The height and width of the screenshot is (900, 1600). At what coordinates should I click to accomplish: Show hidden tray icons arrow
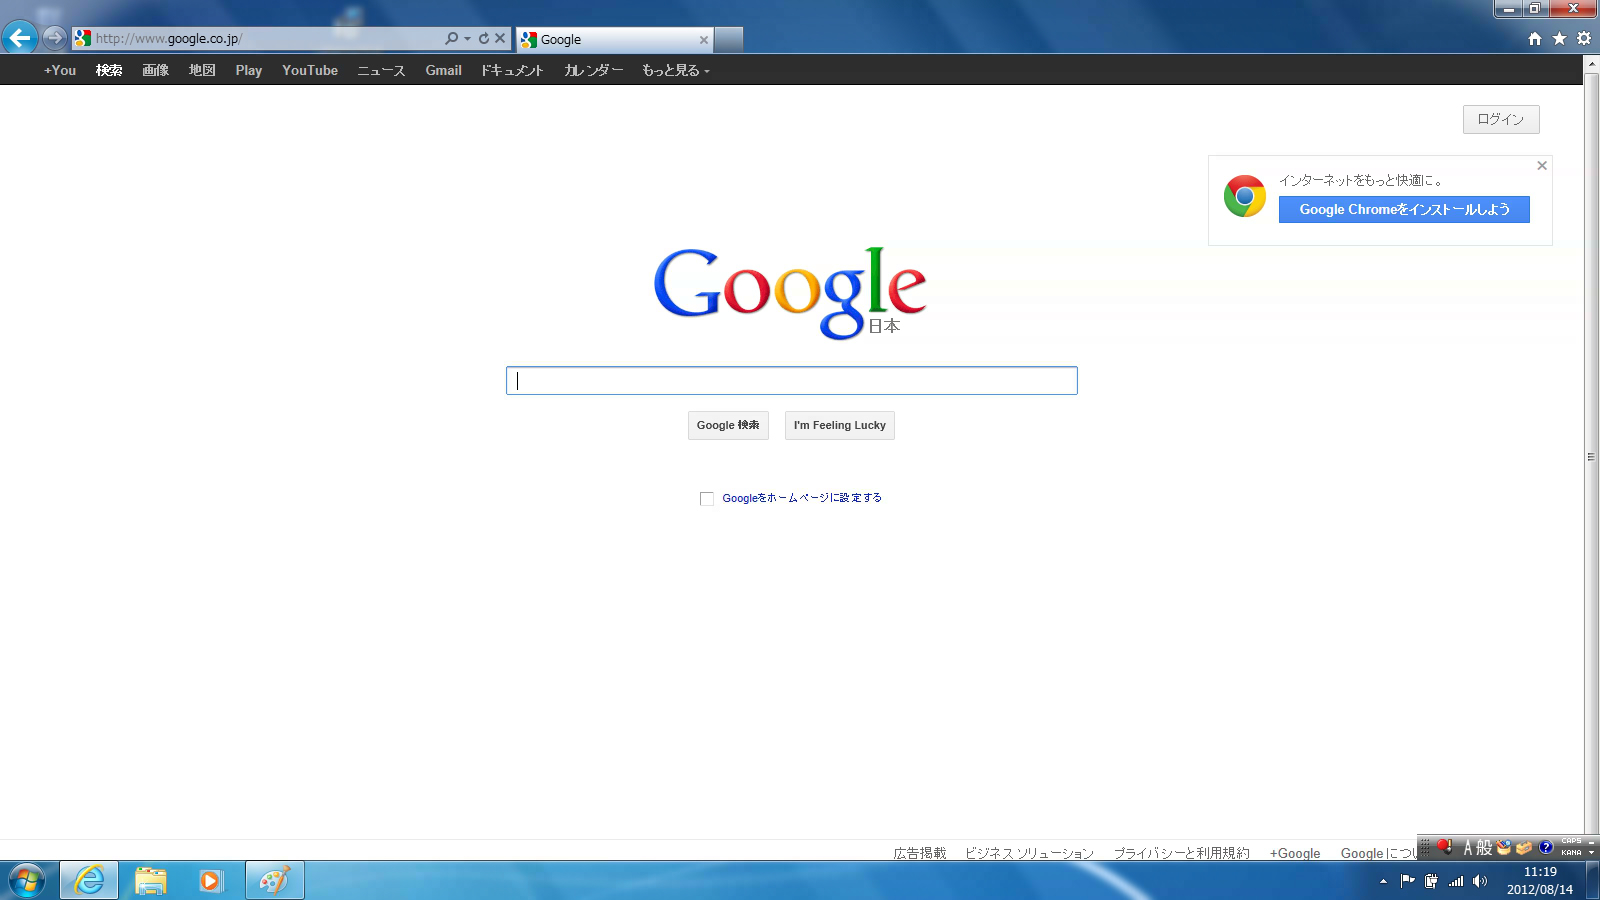tap(1383, 881)
